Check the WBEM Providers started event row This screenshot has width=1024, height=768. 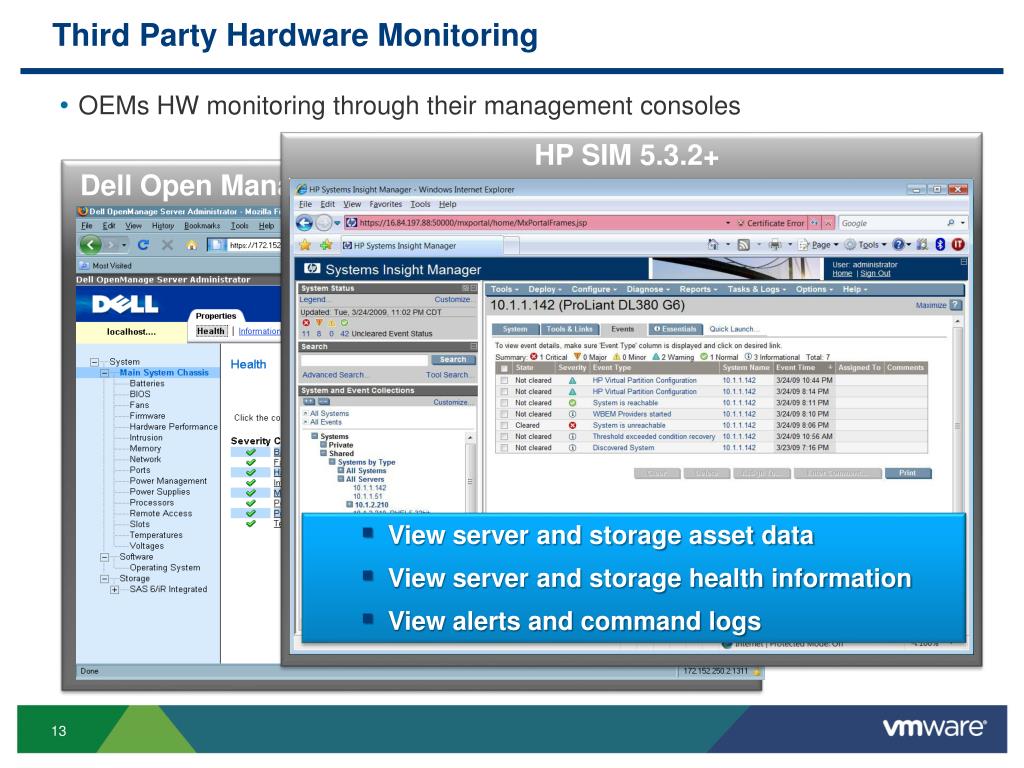[x=504, y=414]
